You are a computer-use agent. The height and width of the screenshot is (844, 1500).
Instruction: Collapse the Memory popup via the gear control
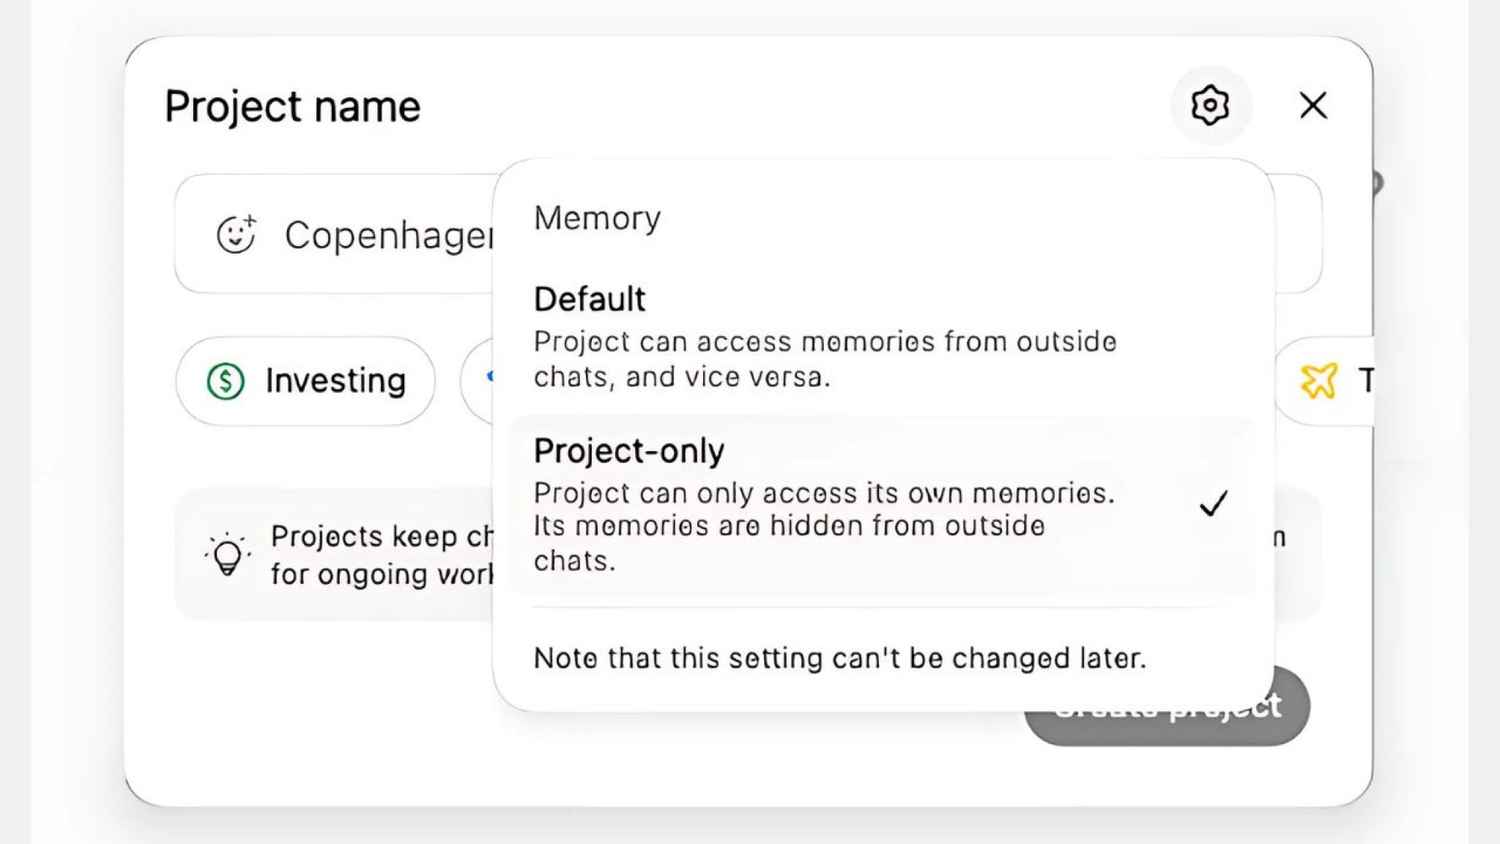[1211, 105]
